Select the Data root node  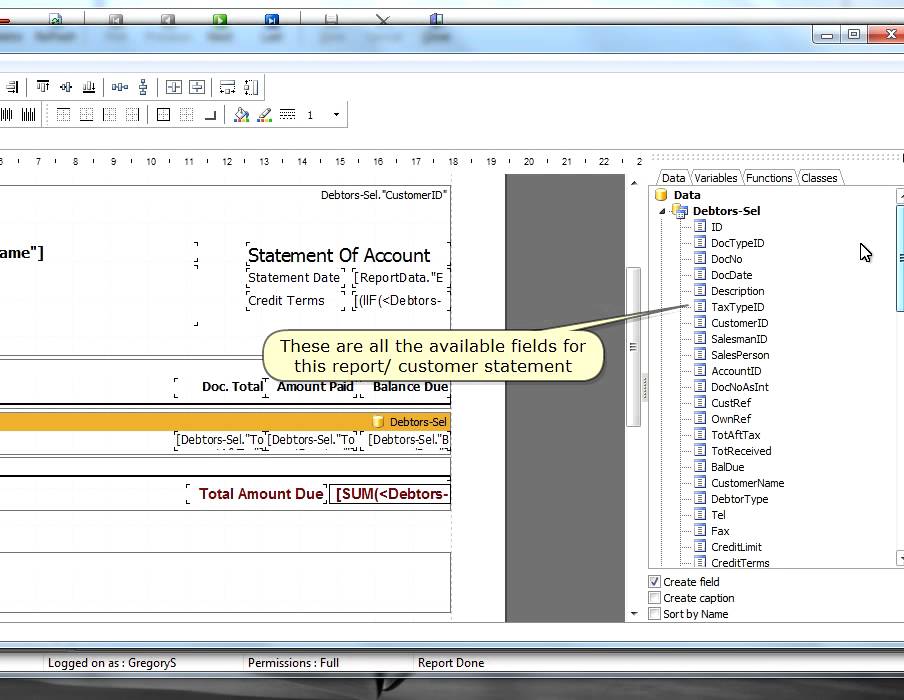pos(687,195)
